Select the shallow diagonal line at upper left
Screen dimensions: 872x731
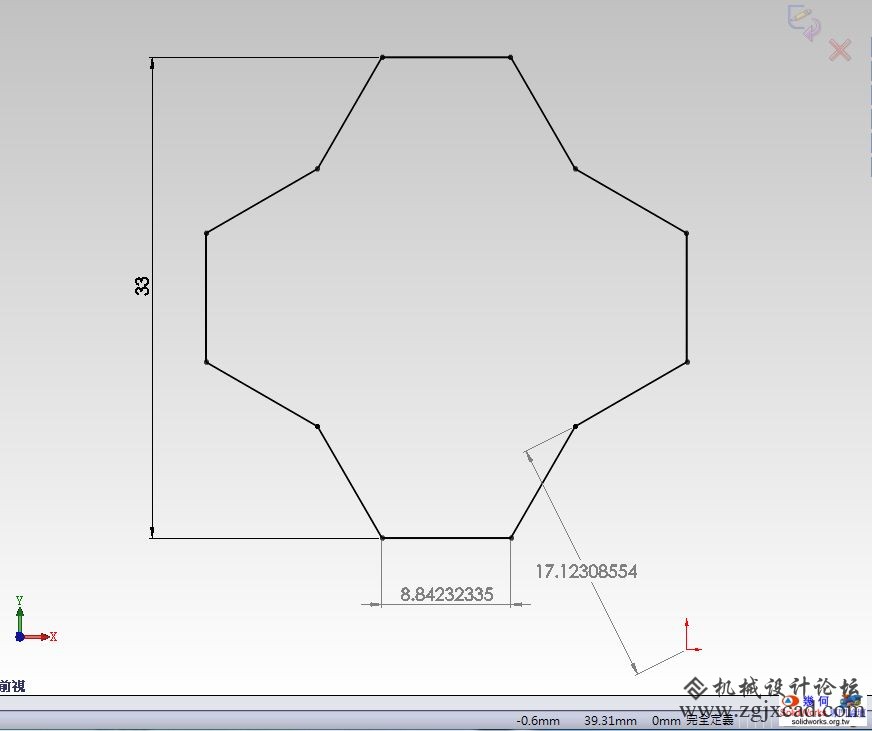(262, 201)
